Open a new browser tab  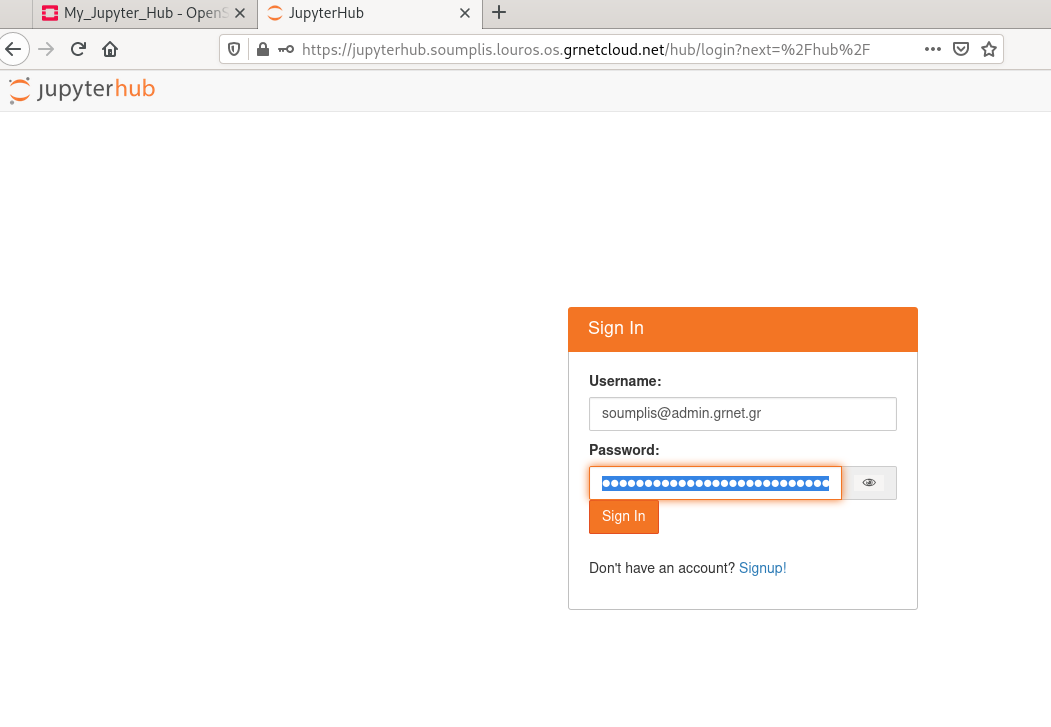(499, 13)
